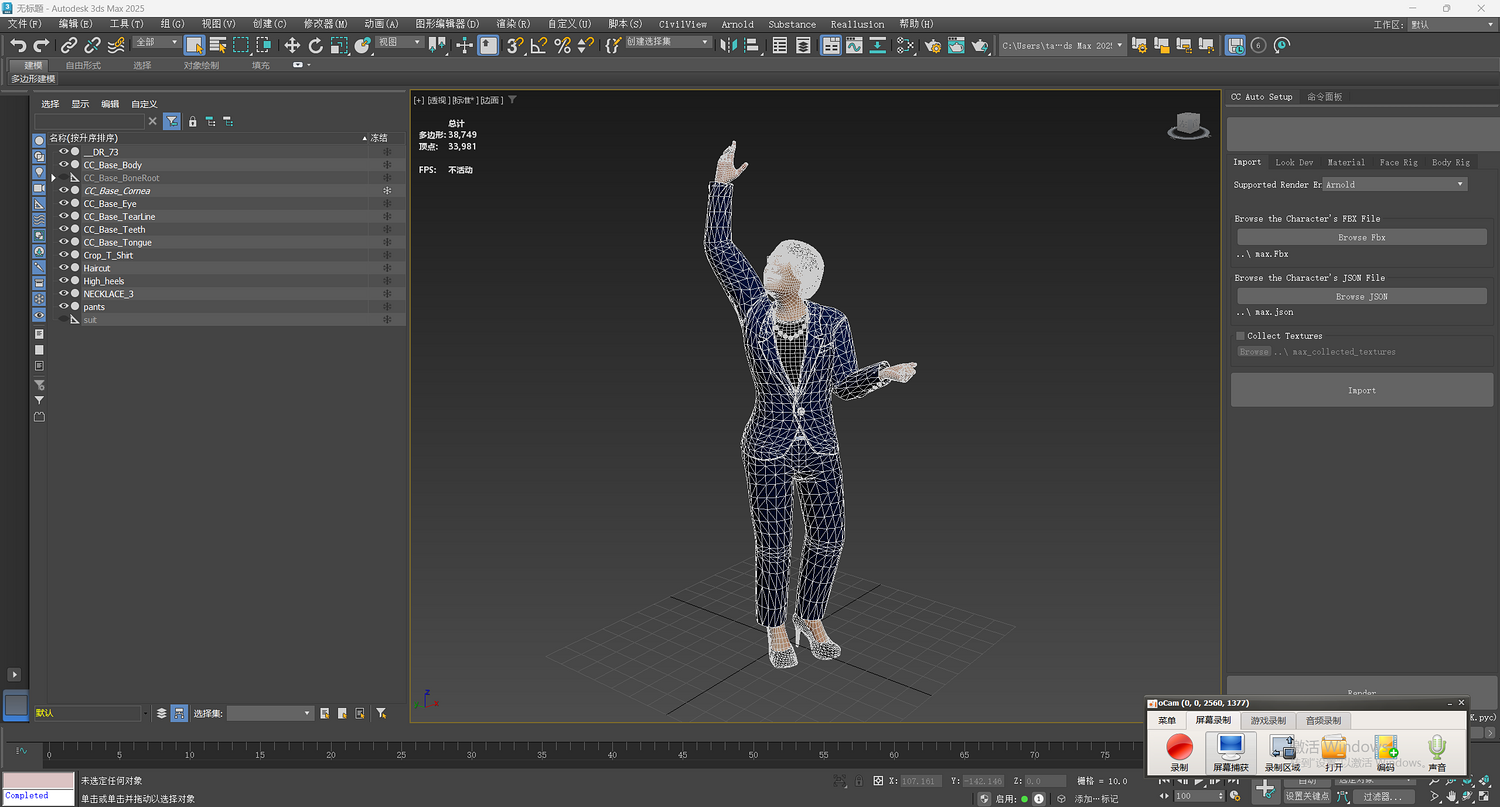Click the Undo arrow icon
Image resolution: width=1500 pixels, height=807 pixels.
18,45
